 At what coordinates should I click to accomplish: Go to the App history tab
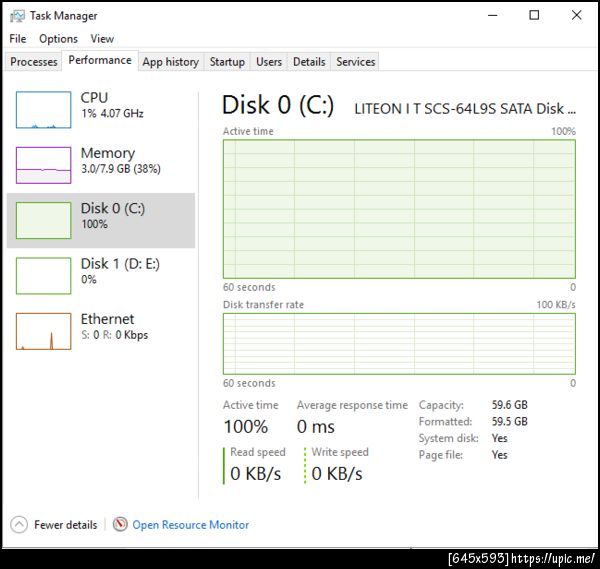pos(171,62)
